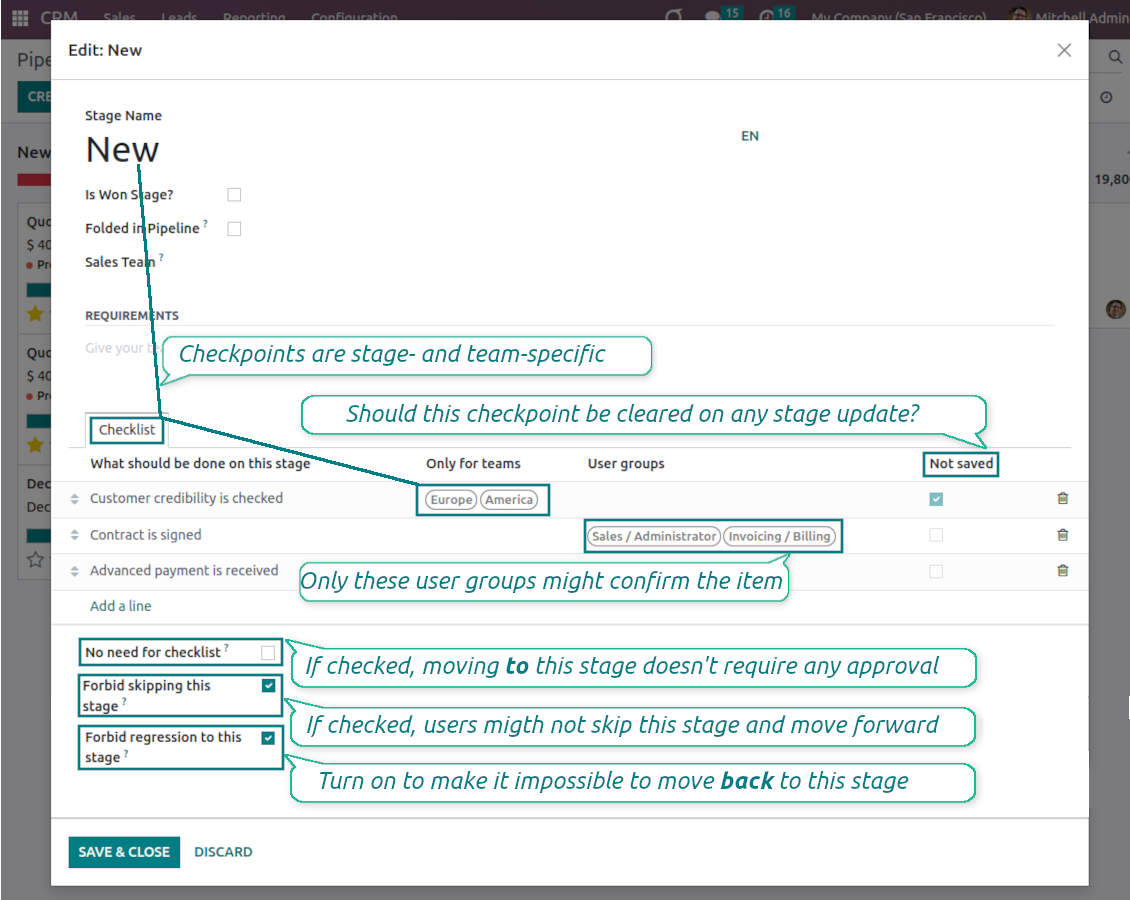Select the Customer credibility is checked text
This screenshot has height=900, width=1130.
click(186, 498)
